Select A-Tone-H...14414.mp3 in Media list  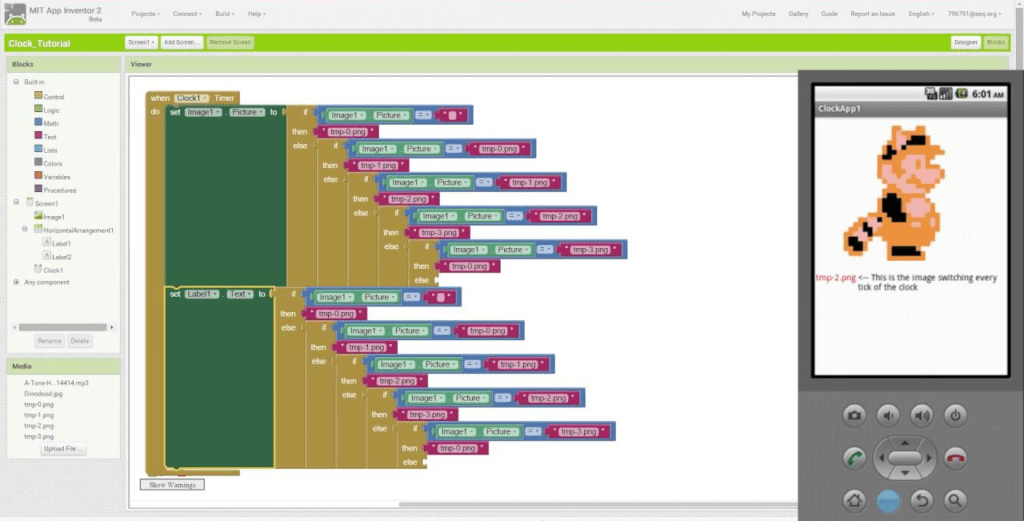click(x=56, y=383)
